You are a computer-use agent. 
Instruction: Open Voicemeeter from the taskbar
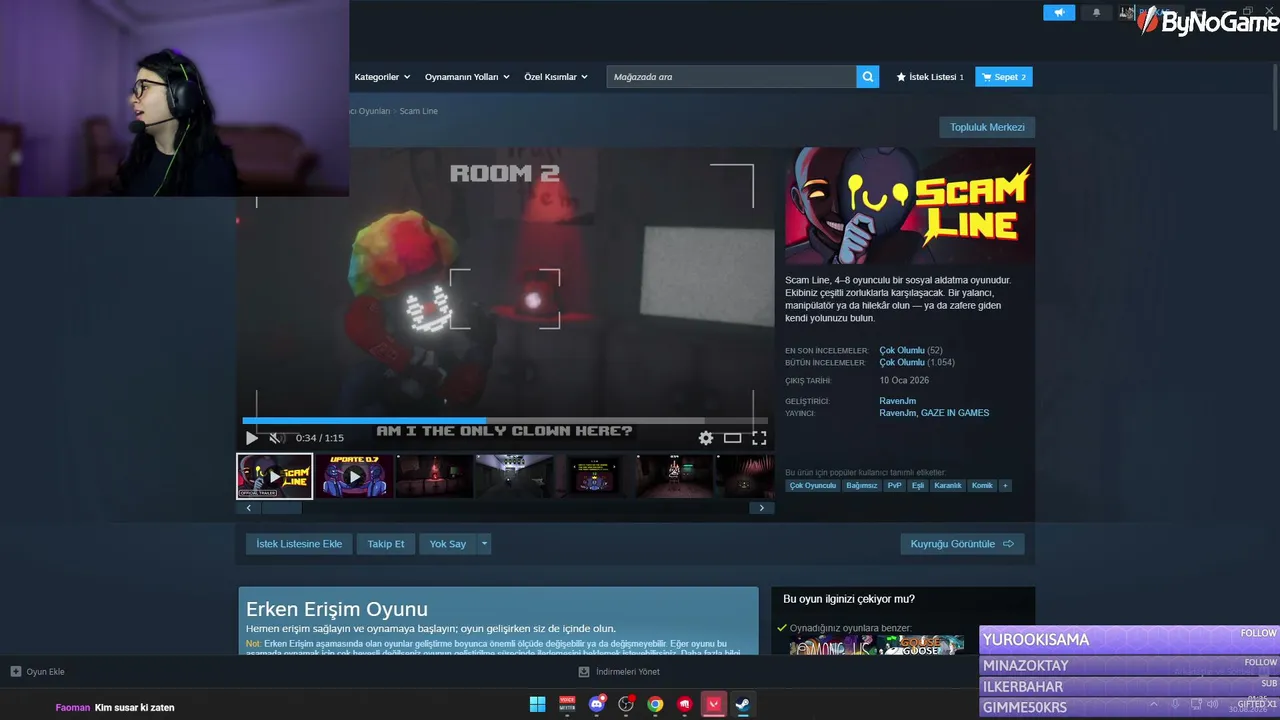(x=567, y=704)
